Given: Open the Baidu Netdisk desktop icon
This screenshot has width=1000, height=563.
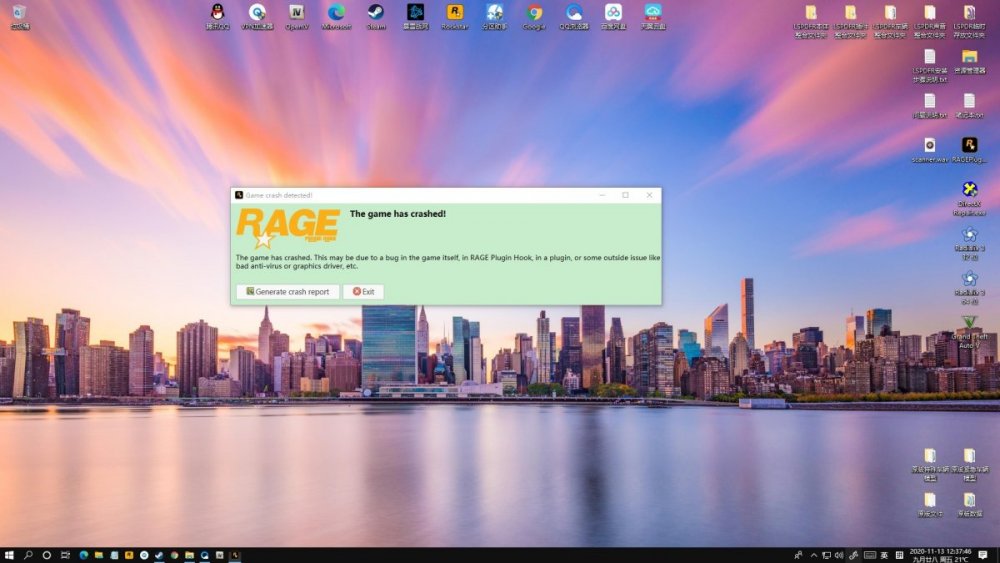Looking at the screenshot, I should pos(613,17).
